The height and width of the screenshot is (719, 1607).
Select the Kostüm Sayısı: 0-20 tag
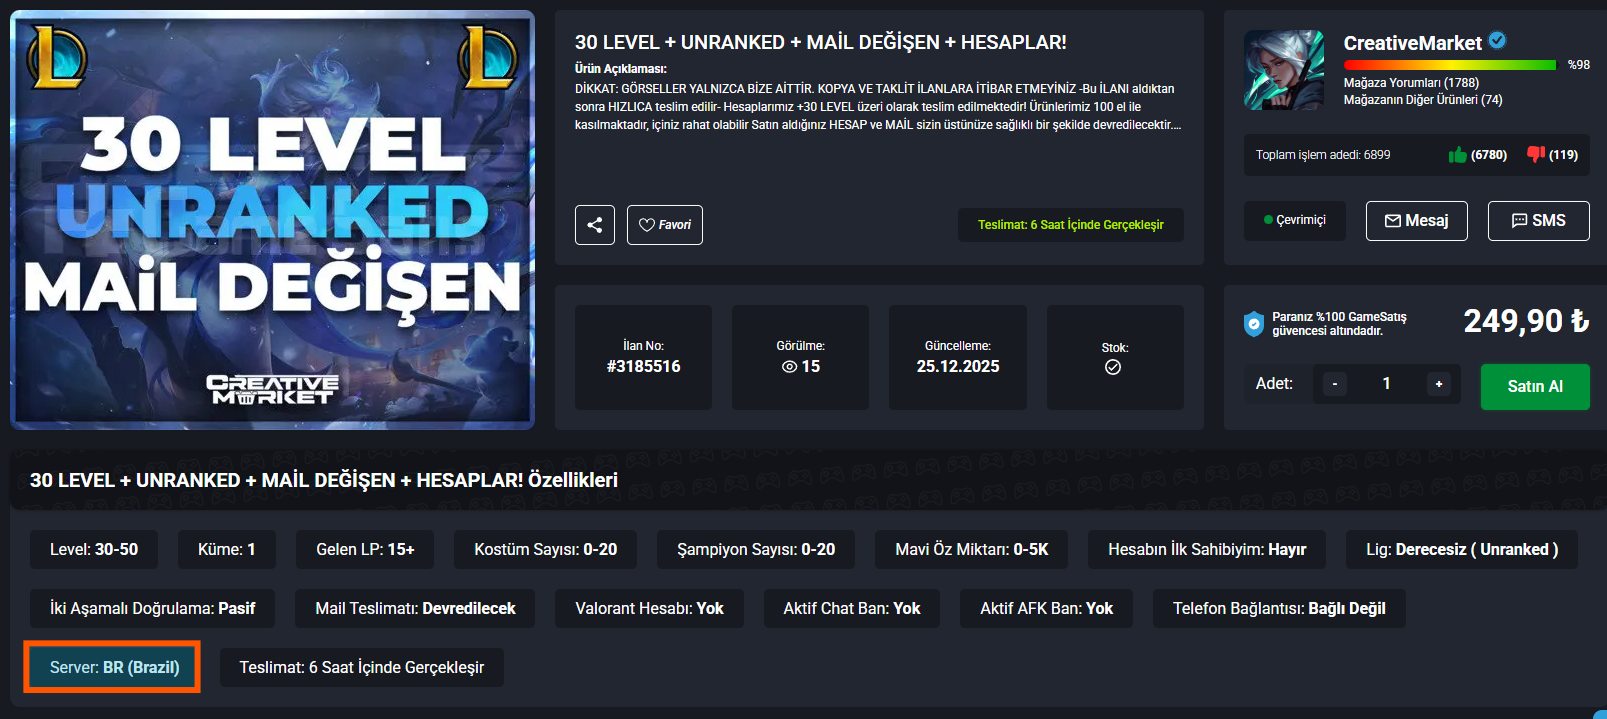coord(545,550)
